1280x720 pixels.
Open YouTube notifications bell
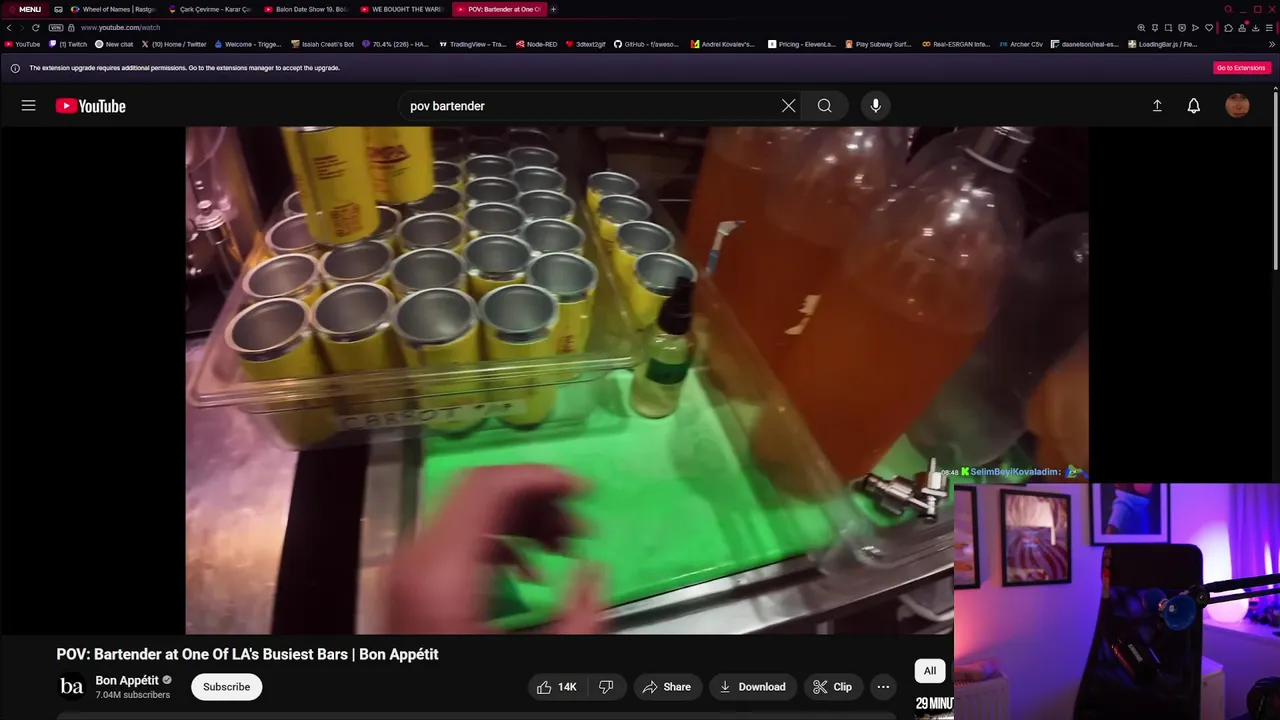point(1193,105)
